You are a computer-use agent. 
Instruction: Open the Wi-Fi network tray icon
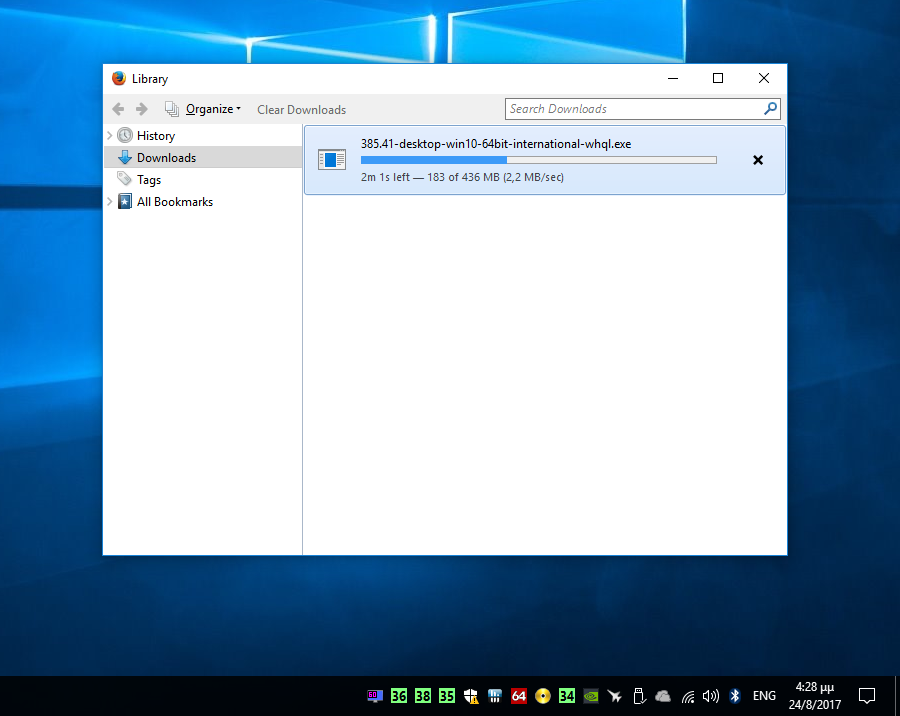(x=688, y=696)
